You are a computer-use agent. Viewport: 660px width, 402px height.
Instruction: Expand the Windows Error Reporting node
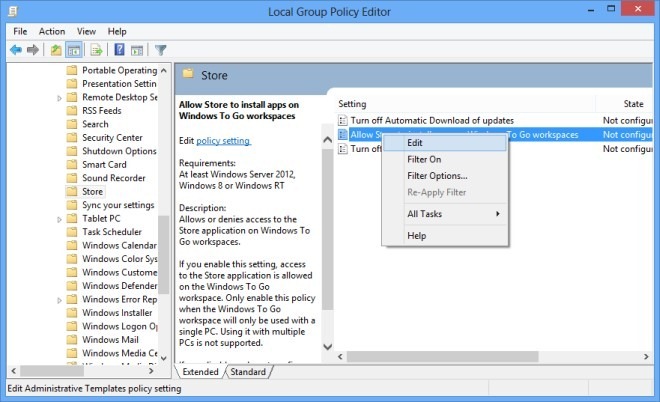pos(59,300)
